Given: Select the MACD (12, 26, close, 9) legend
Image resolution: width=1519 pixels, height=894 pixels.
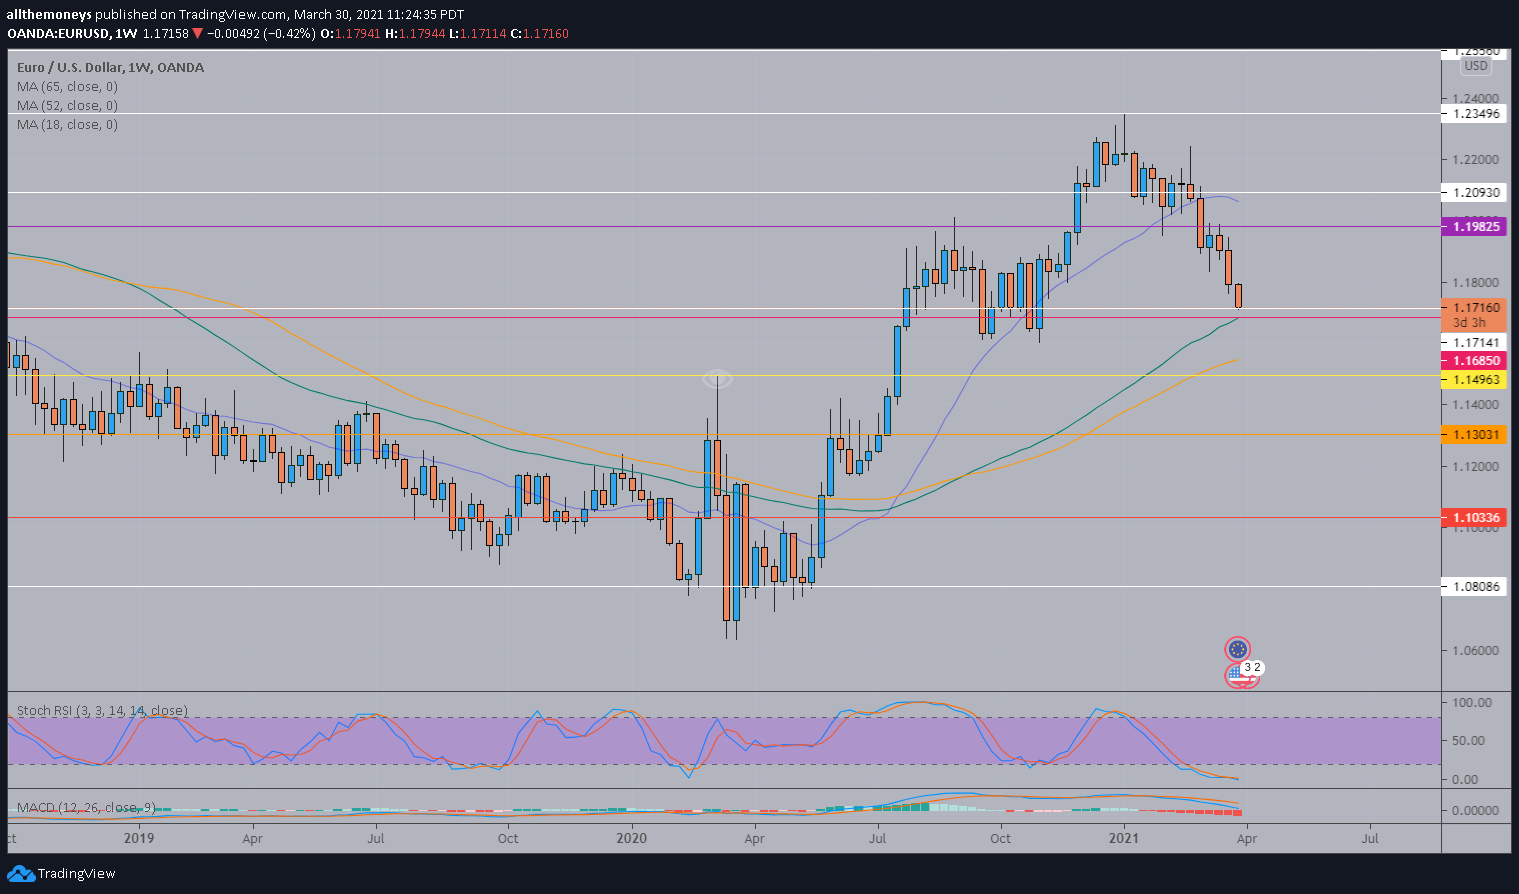Looking at the screenshot, I should (x=86, y=807).
